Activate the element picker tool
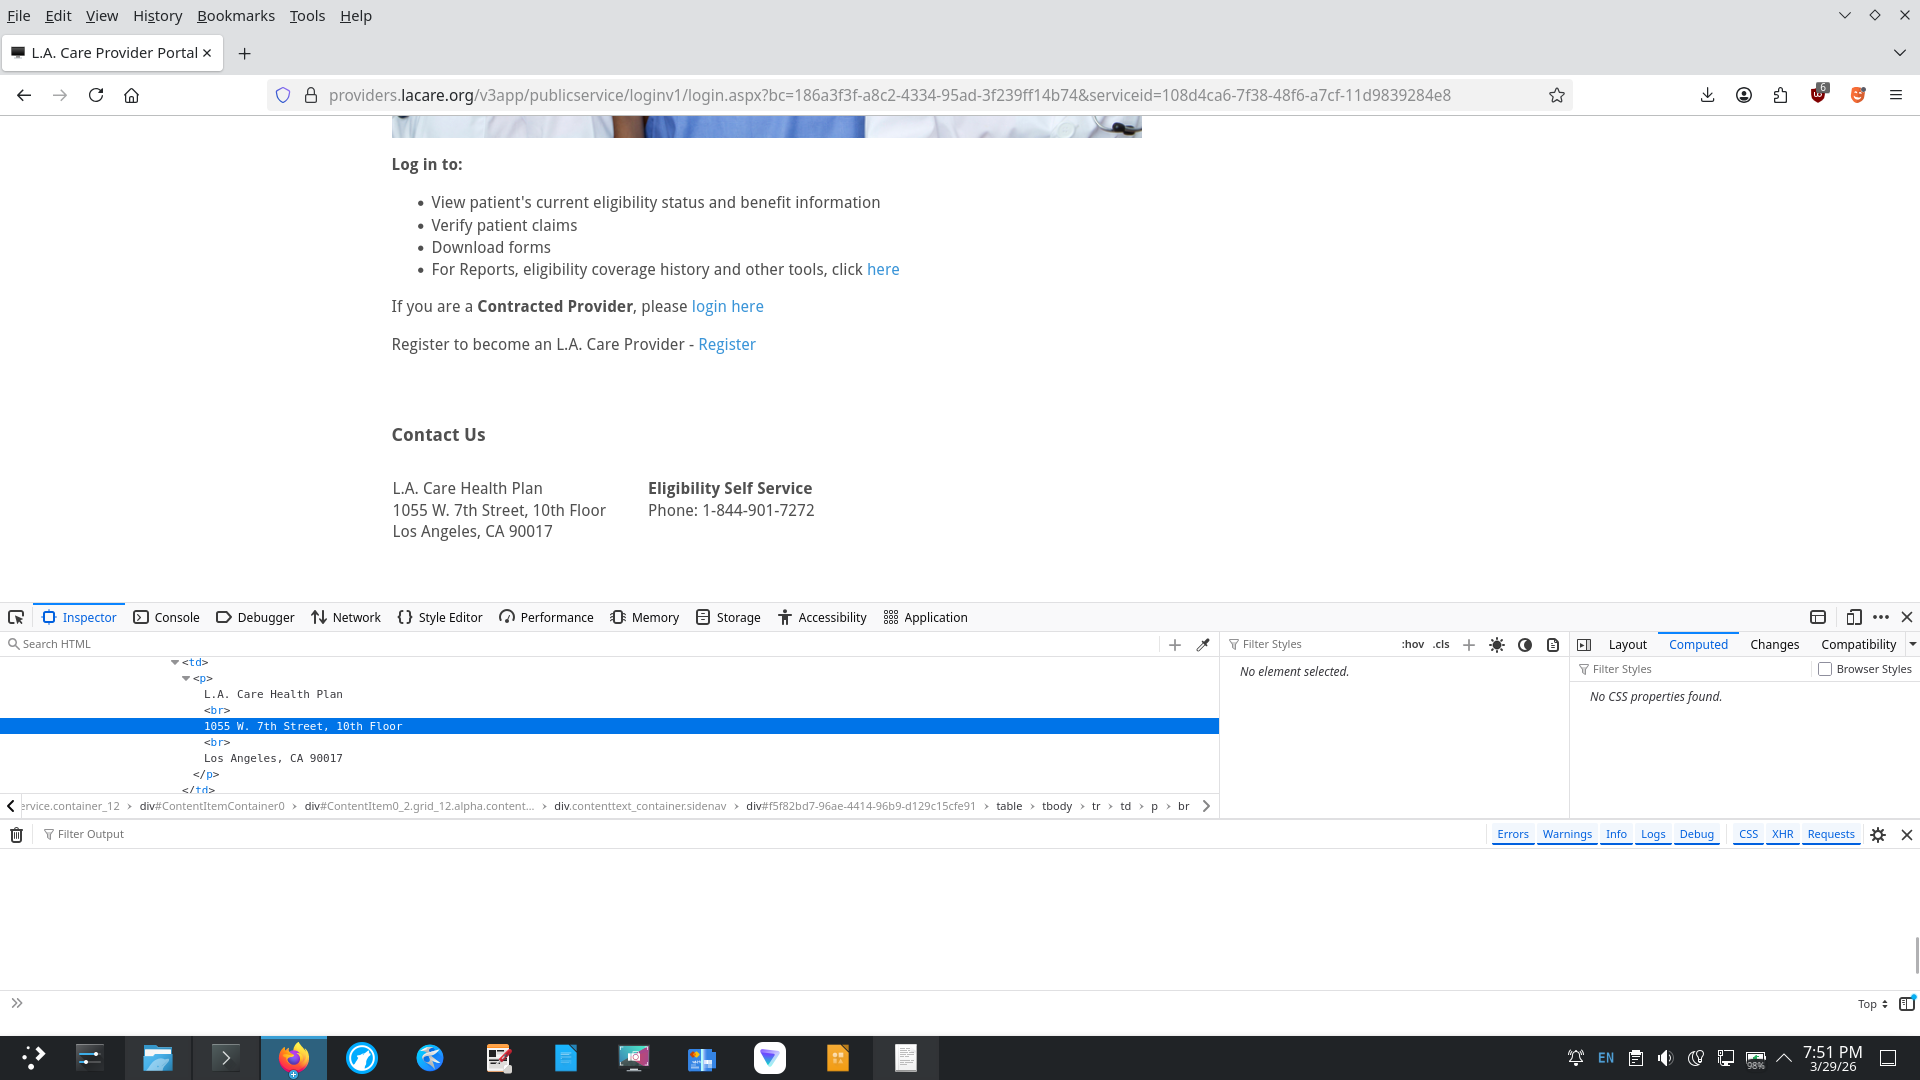Screen dimensions: 1920x1080 click(16, 617)
